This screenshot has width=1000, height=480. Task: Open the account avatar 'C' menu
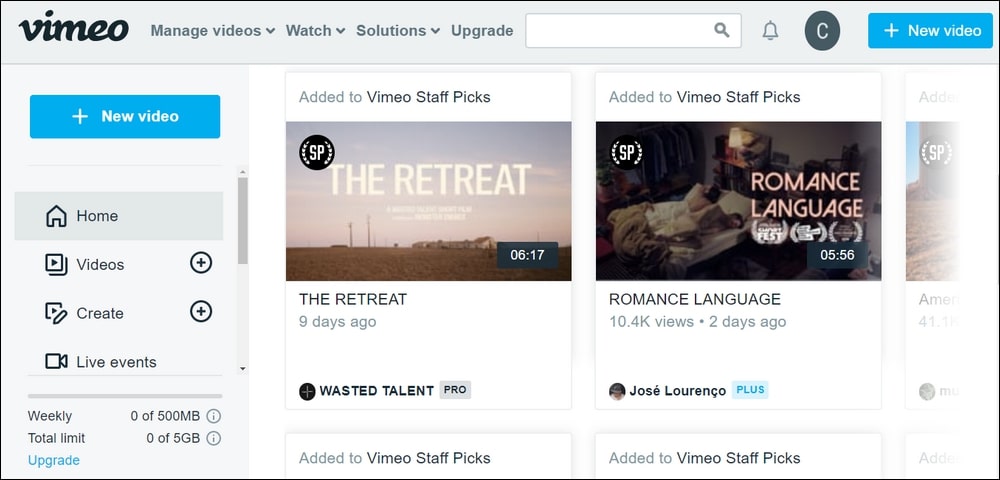pyautogui.click(x=822, y=31)
